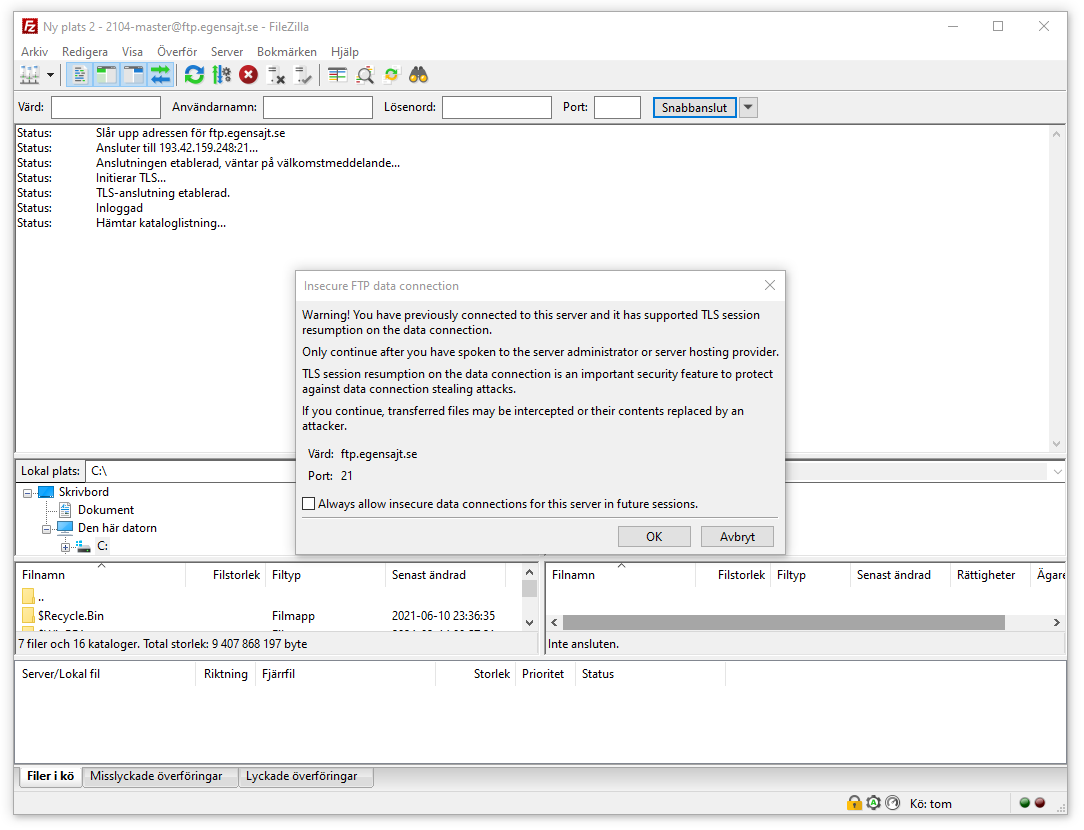Click the binoculars file search icon
Viewport: 1084px width, 830px height.
(x=418, y=75)
